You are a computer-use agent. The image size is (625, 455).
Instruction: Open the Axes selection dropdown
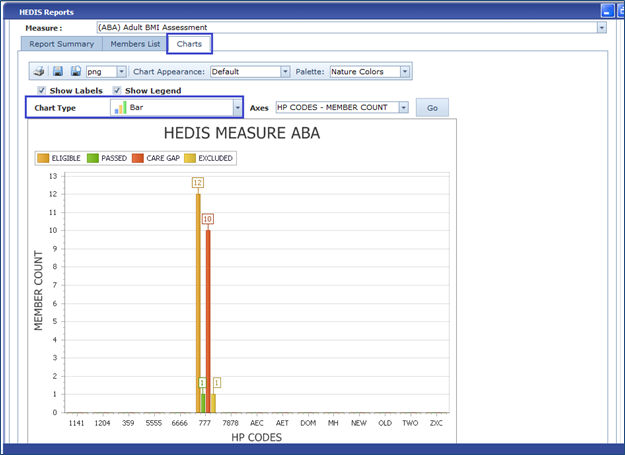click(x=403, y=107)
